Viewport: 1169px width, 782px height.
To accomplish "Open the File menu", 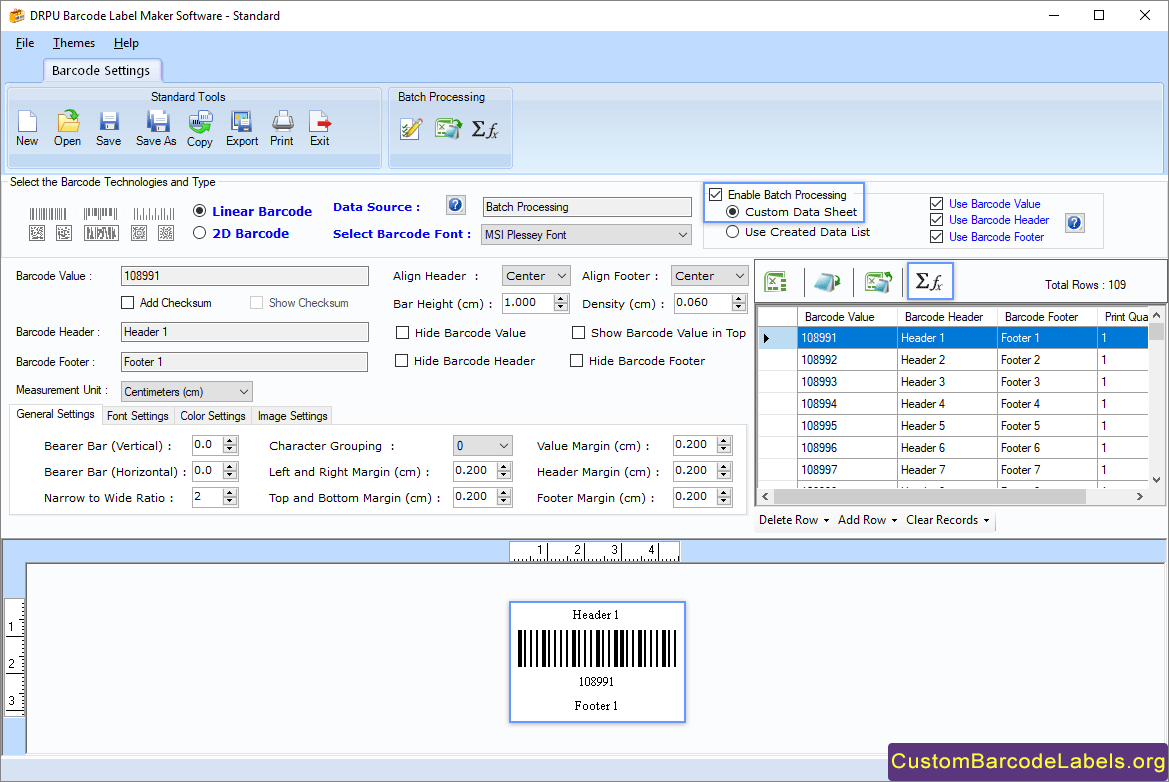I will tap(25, 43).
